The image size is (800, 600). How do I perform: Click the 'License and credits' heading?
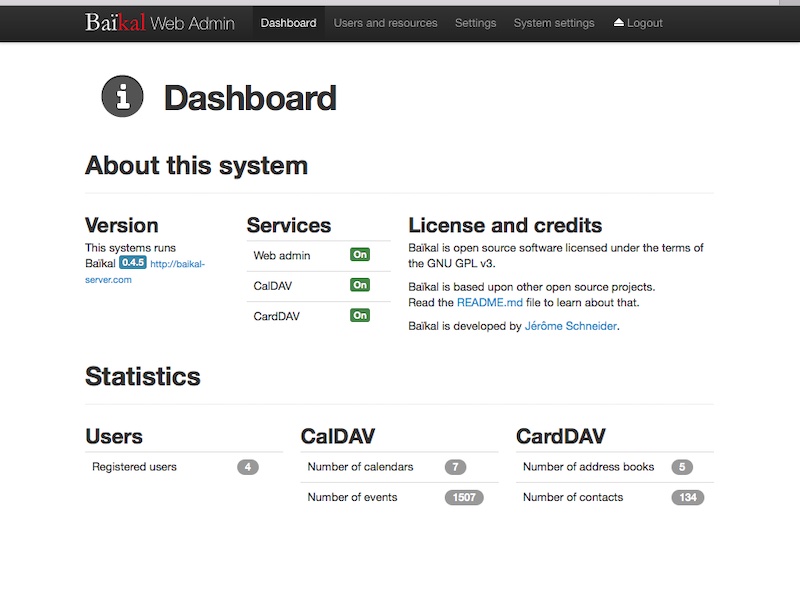click(x=505, y=225)
